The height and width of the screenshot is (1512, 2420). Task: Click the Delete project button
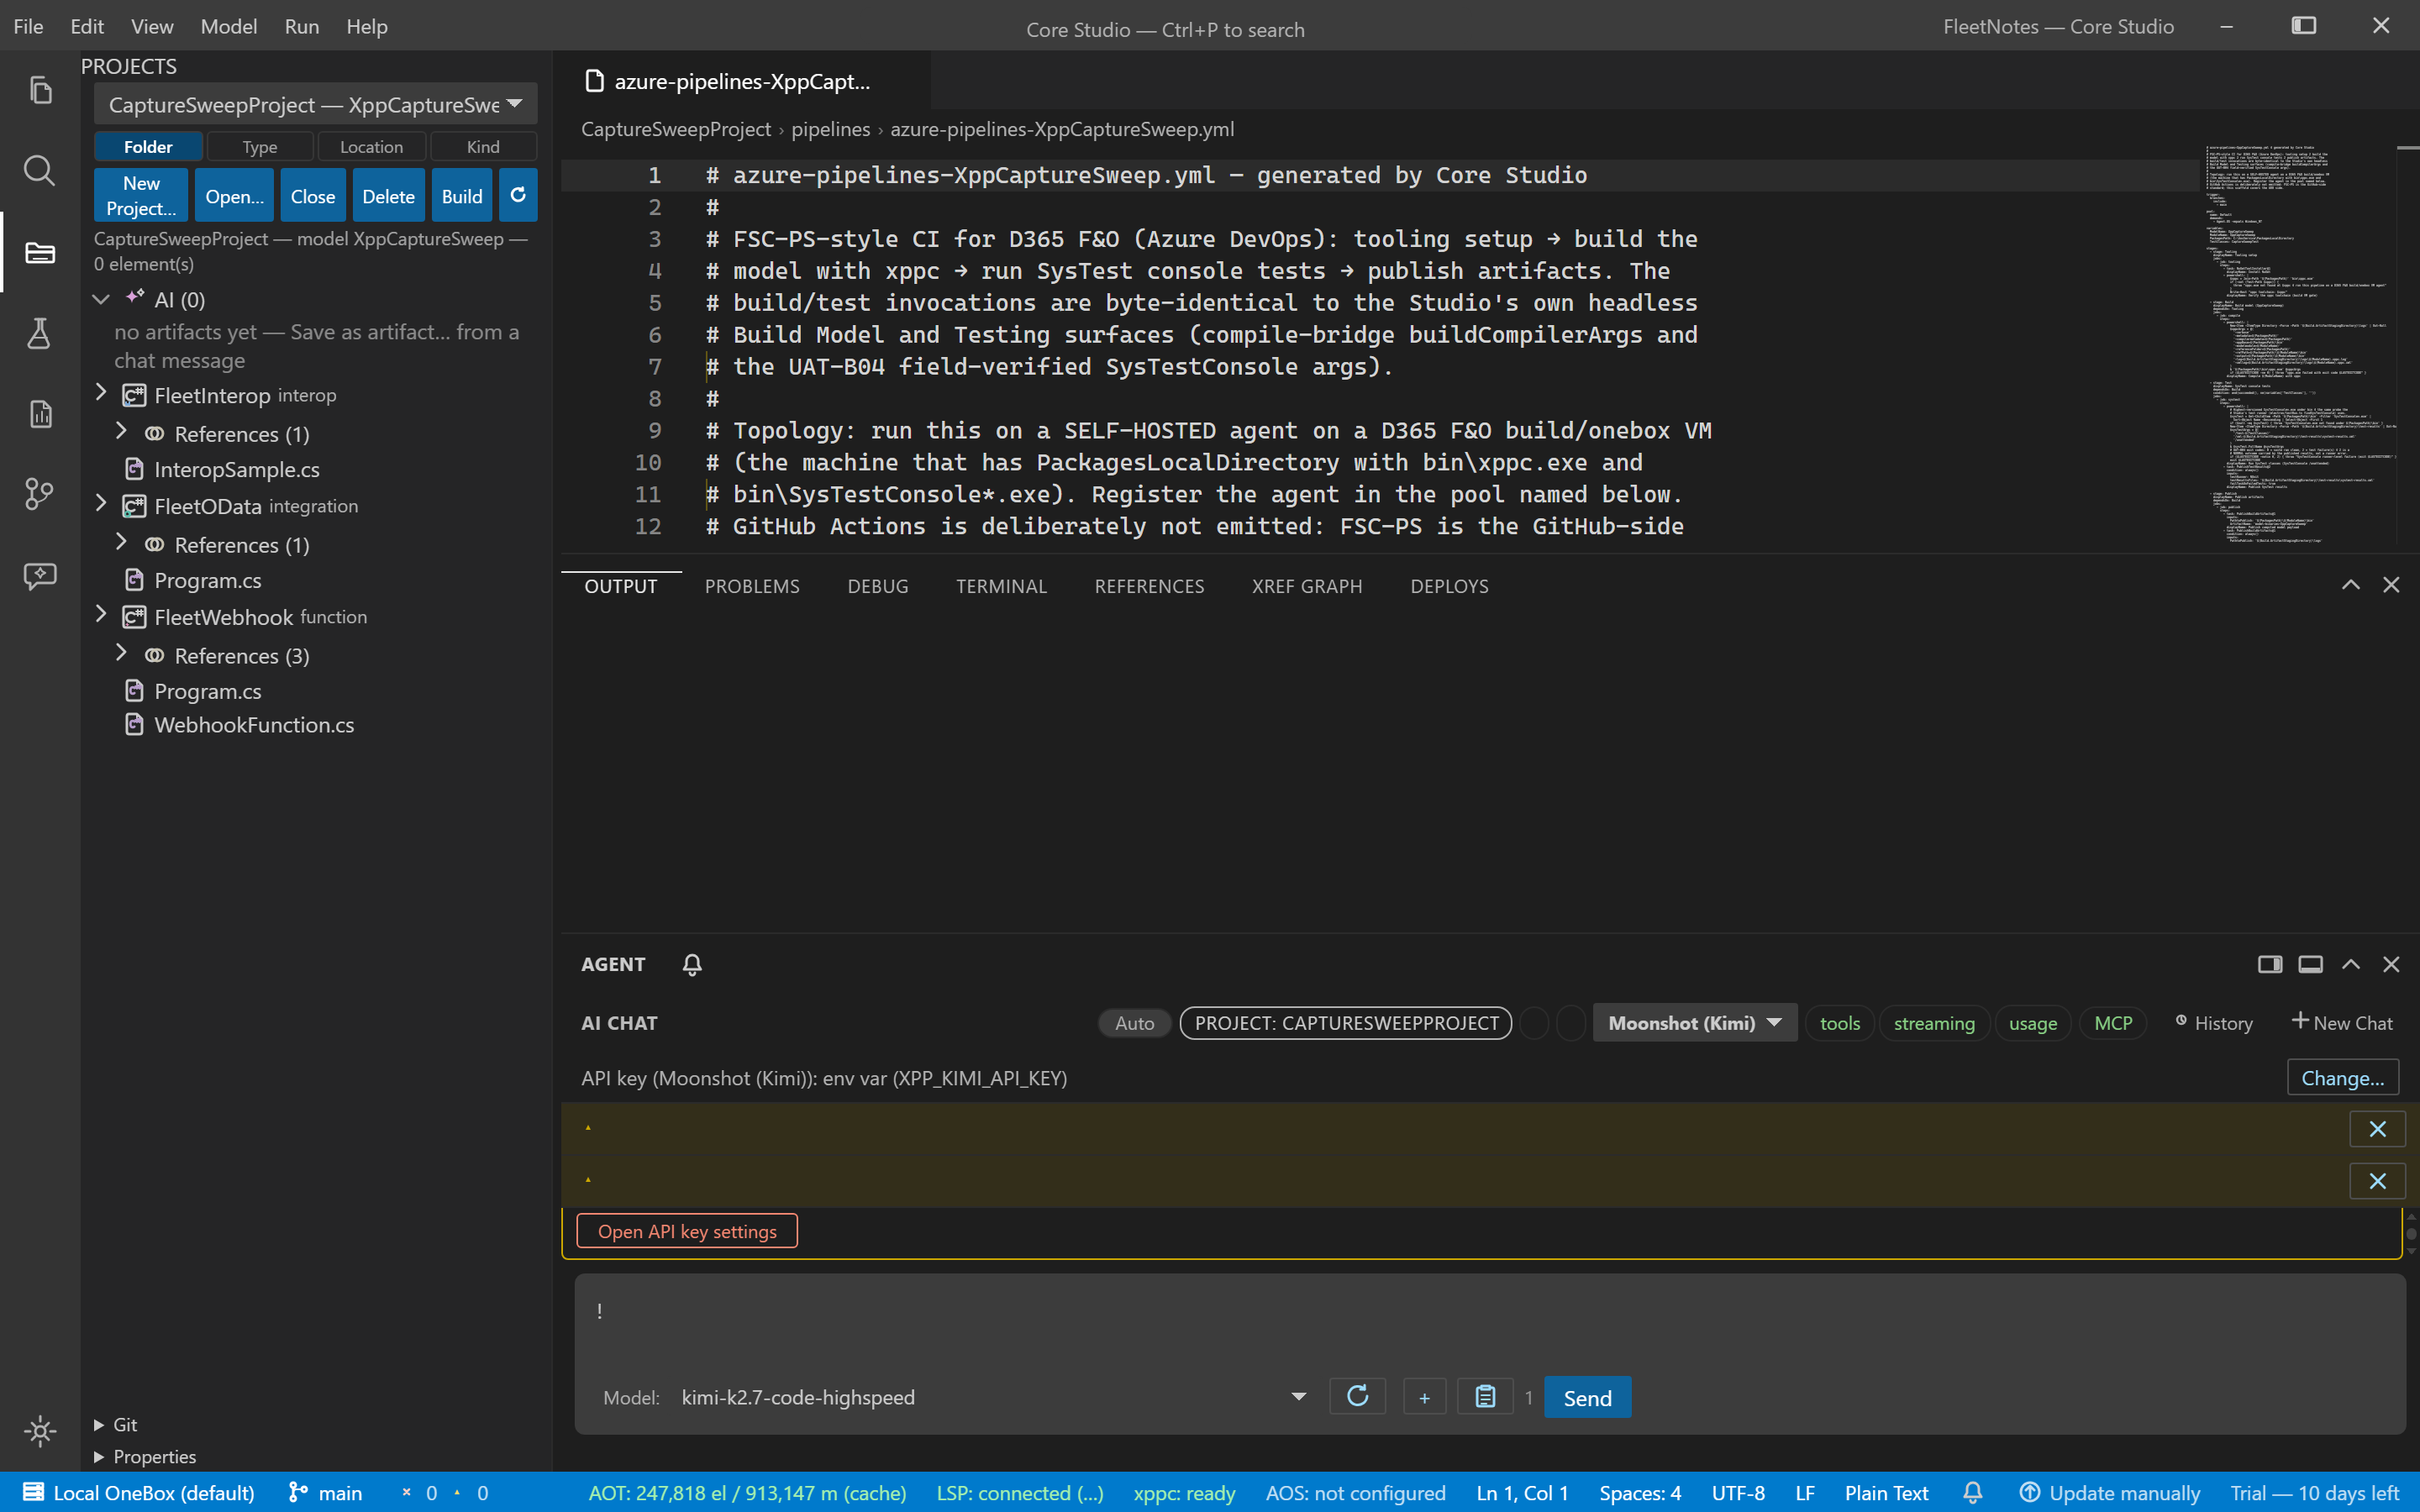pyautogui.click(x=388, y=195)
